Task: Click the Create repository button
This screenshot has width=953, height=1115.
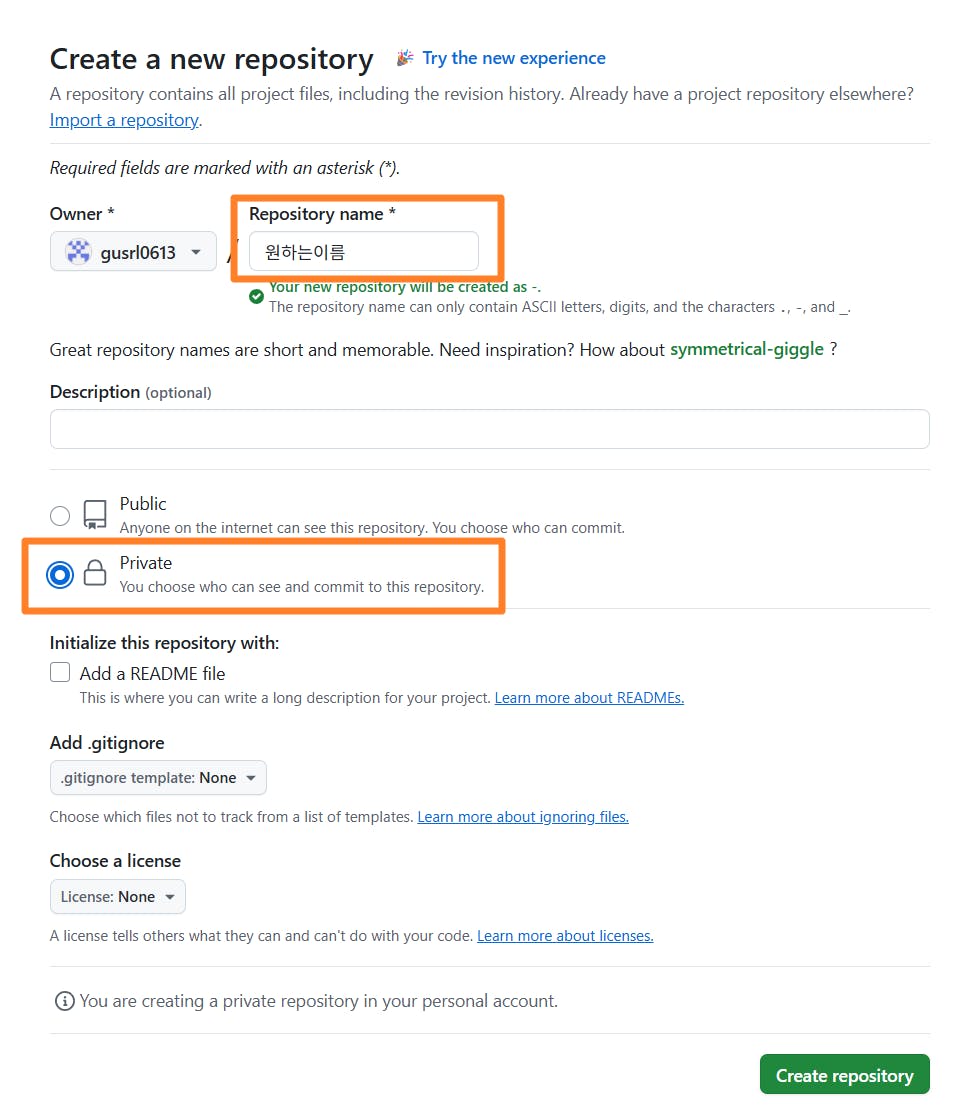Action: (x=845, y=1074)
